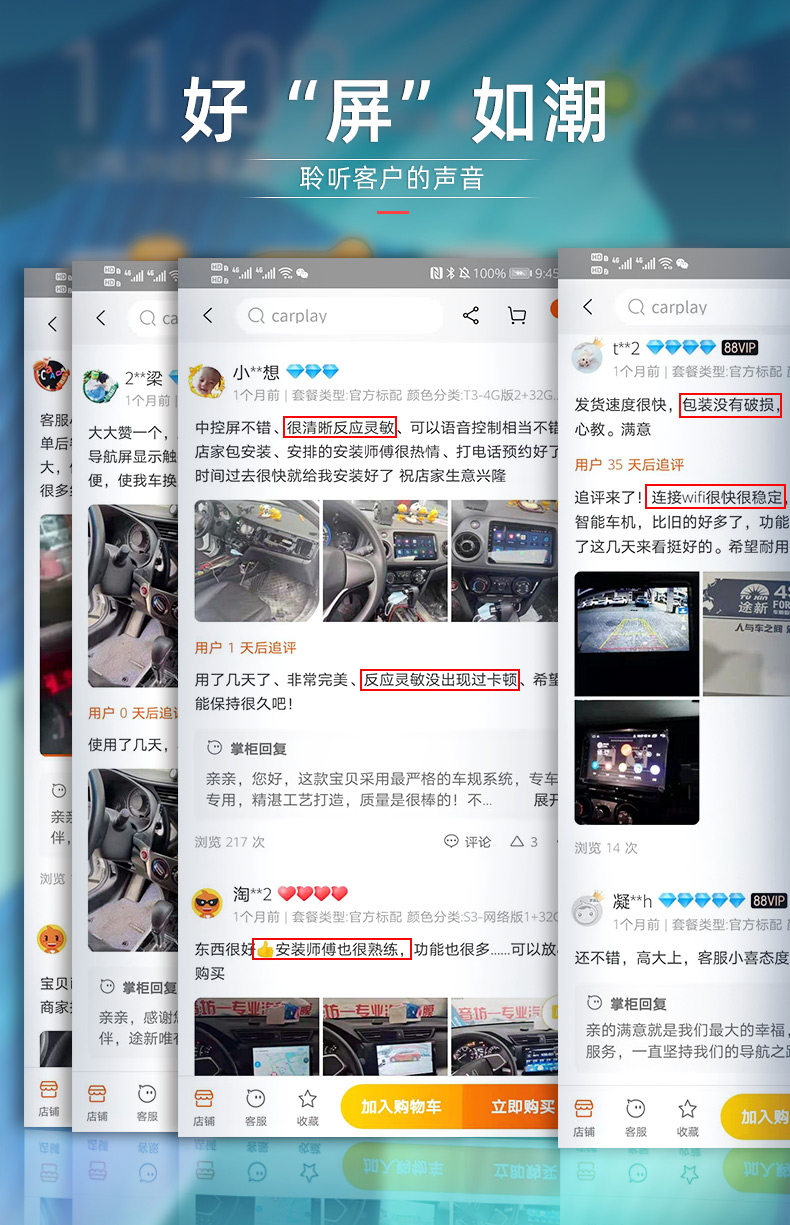Tap the 店铺 shop icon in the center bottom bar
The height and width of the screenshot is (1225, 790).
(204, 1106)
